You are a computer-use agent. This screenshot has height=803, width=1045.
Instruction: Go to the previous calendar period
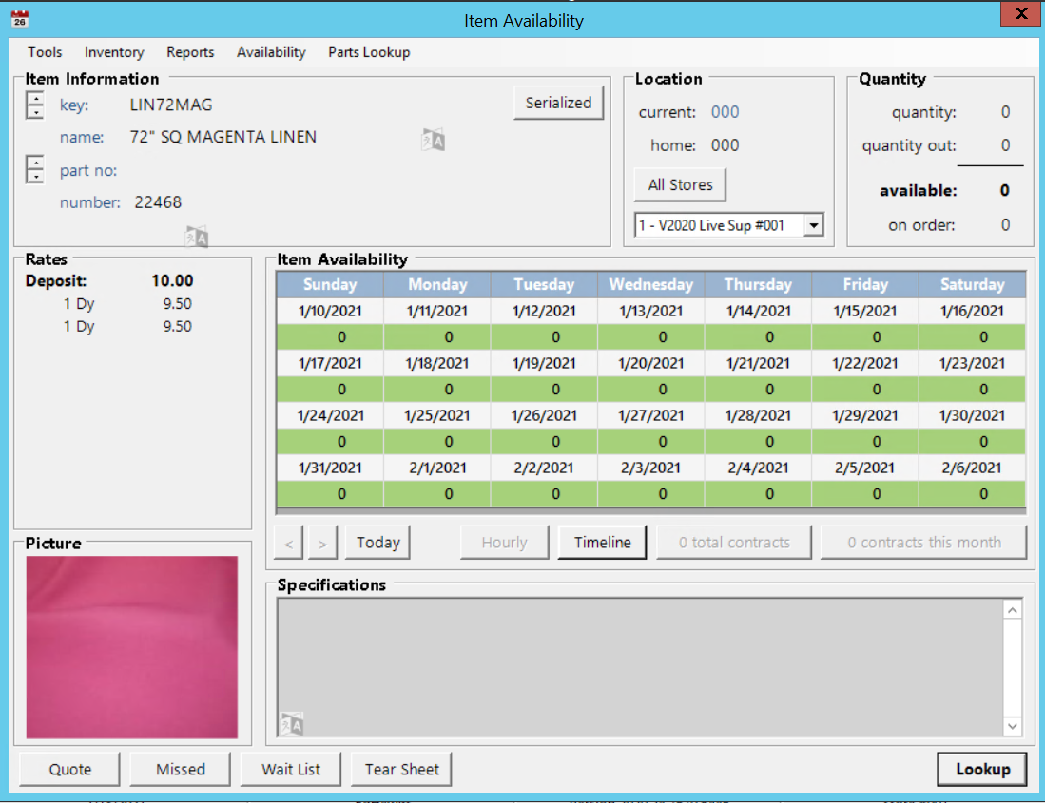(x=289, y=543)
